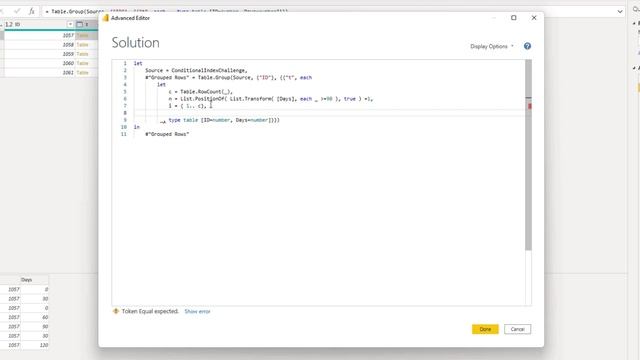Select the Table cell in row 1060
This screenshot has width=640, height=360.
[87, 63]
